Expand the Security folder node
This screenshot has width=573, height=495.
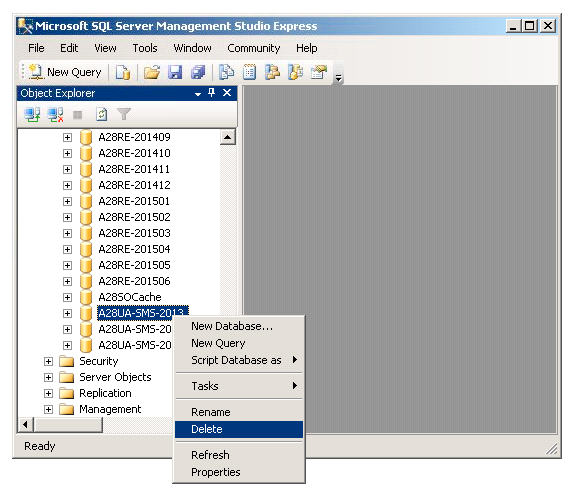(x=48, y=361)
